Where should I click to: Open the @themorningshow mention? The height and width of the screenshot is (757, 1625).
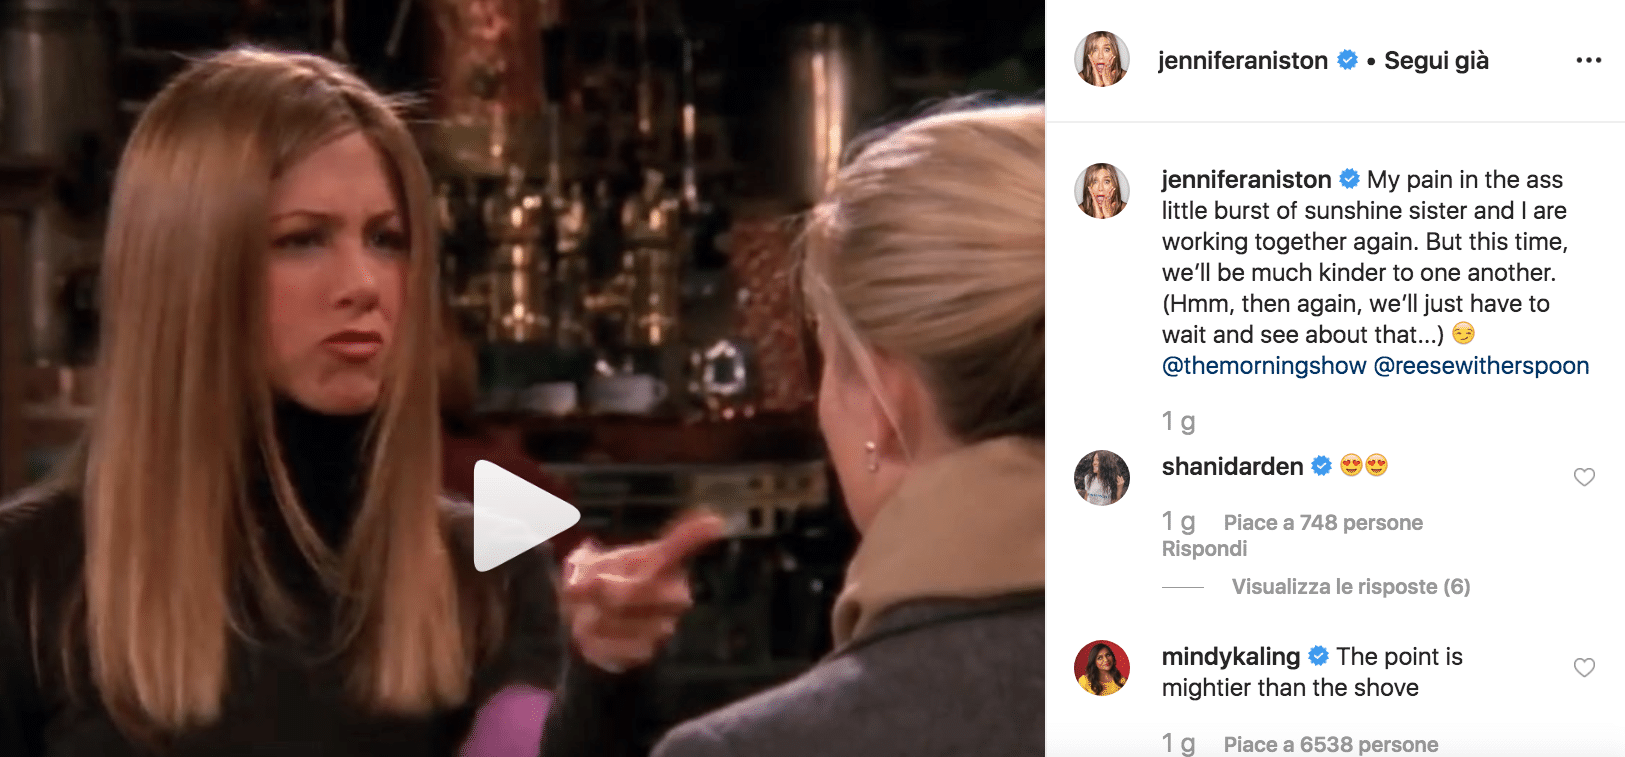[x=1264, y=366]
